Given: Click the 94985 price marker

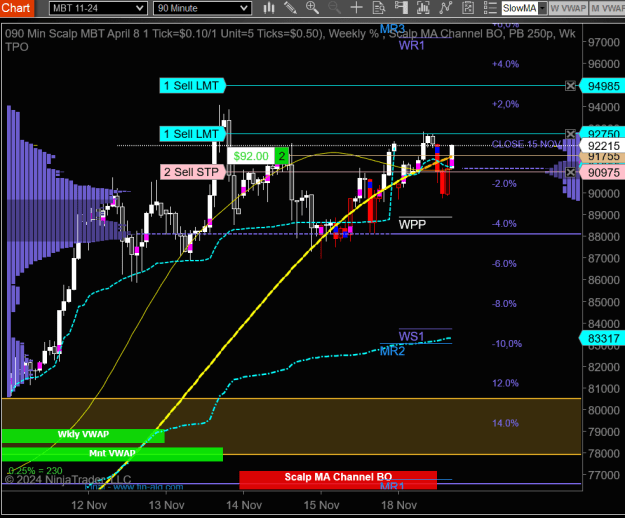Looking at the screenshot, I should (602, 86).
